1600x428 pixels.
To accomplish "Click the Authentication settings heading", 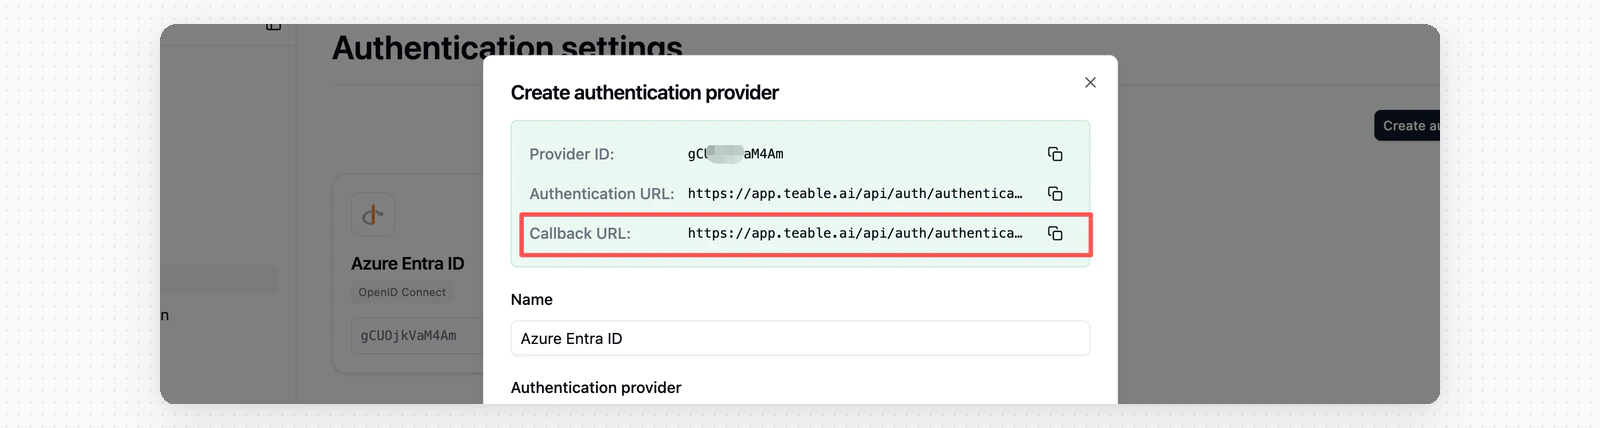I will coord(507,47).
